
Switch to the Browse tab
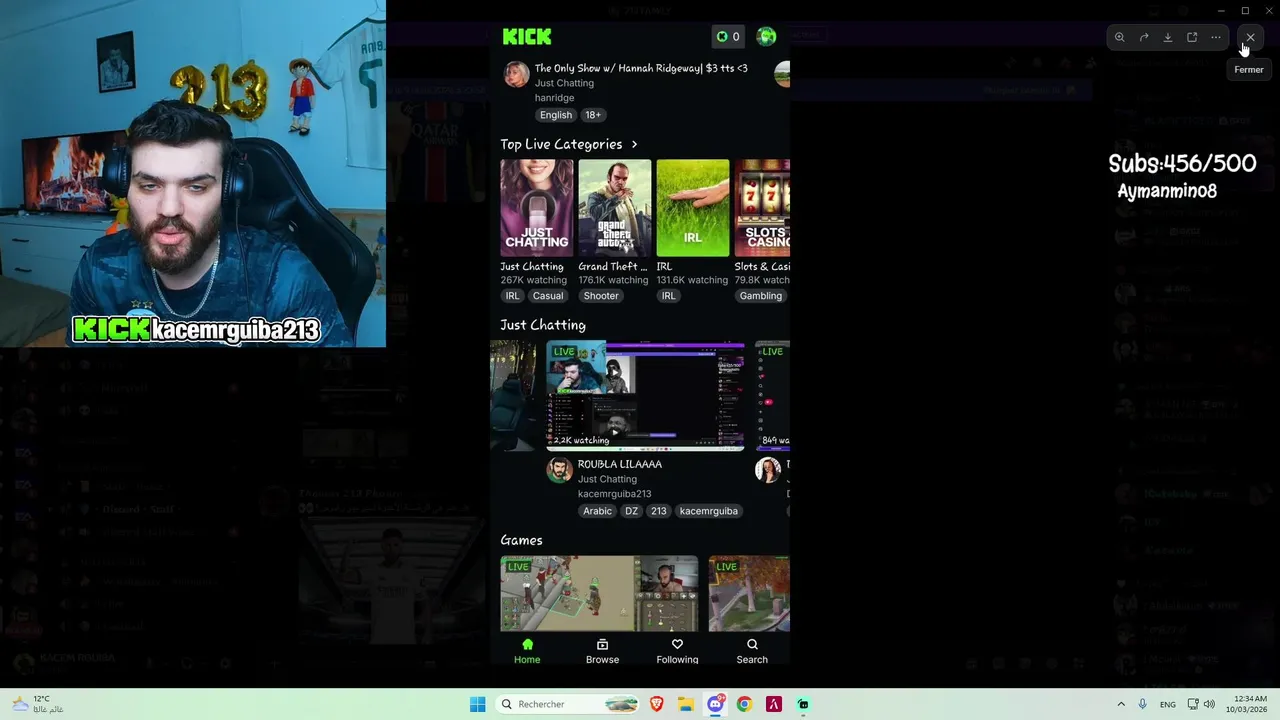[x=602, y=651]
